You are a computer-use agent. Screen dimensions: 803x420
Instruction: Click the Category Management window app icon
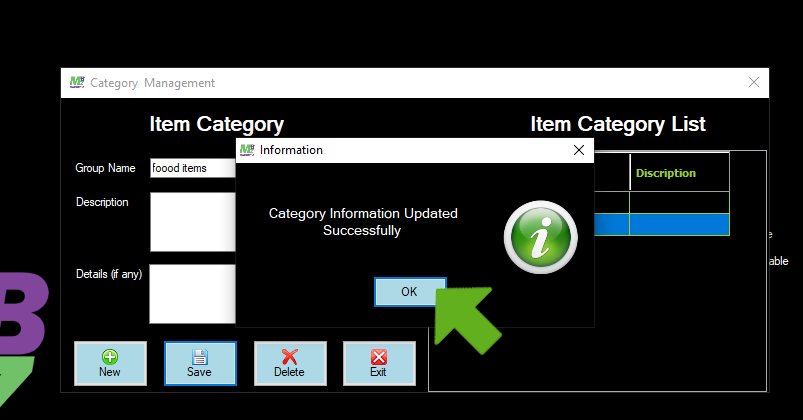[78, 83]
